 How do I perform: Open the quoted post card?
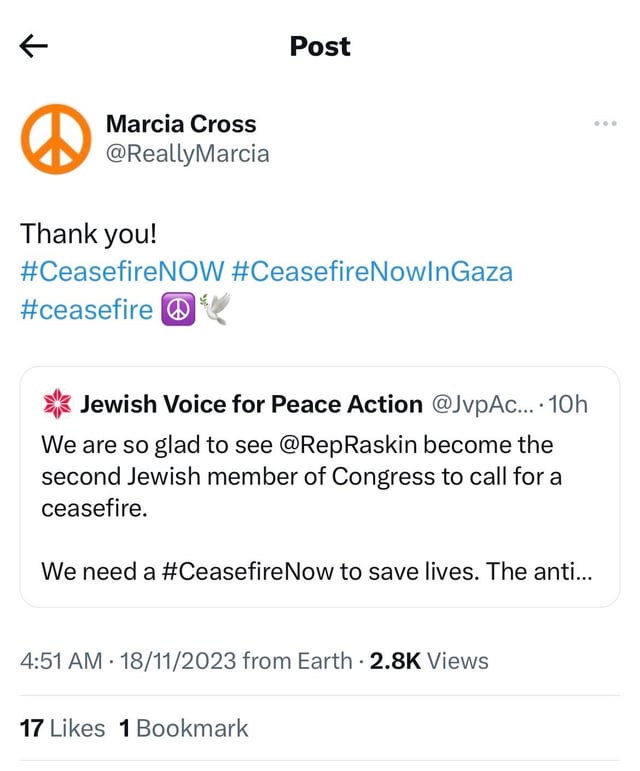[320, 520]
